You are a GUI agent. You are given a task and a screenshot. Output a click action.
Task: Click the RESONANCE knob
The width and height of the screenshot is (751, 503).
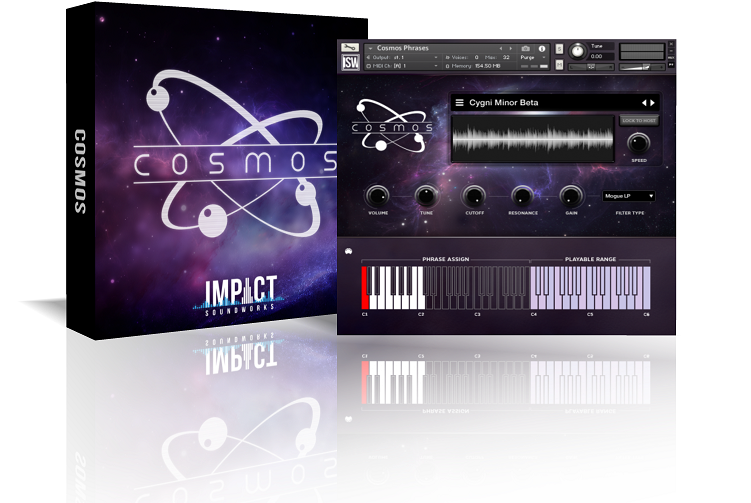click(523, 195)
